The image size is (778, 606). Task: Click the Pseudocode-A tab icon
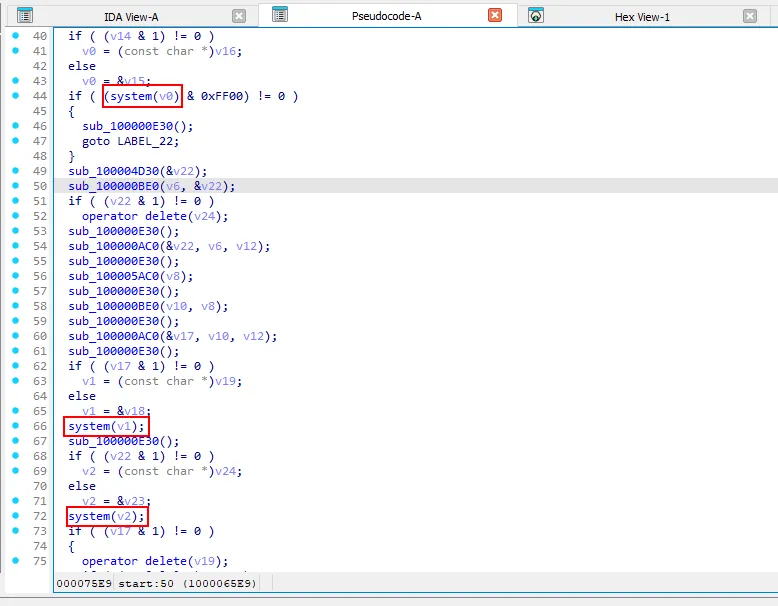coord(280,15)
